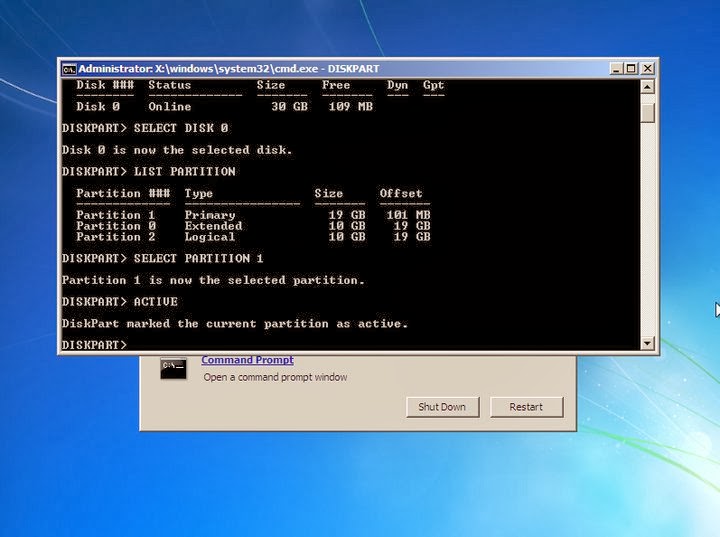
Task: Click the '109 MB' free space value
Action: 351,107
